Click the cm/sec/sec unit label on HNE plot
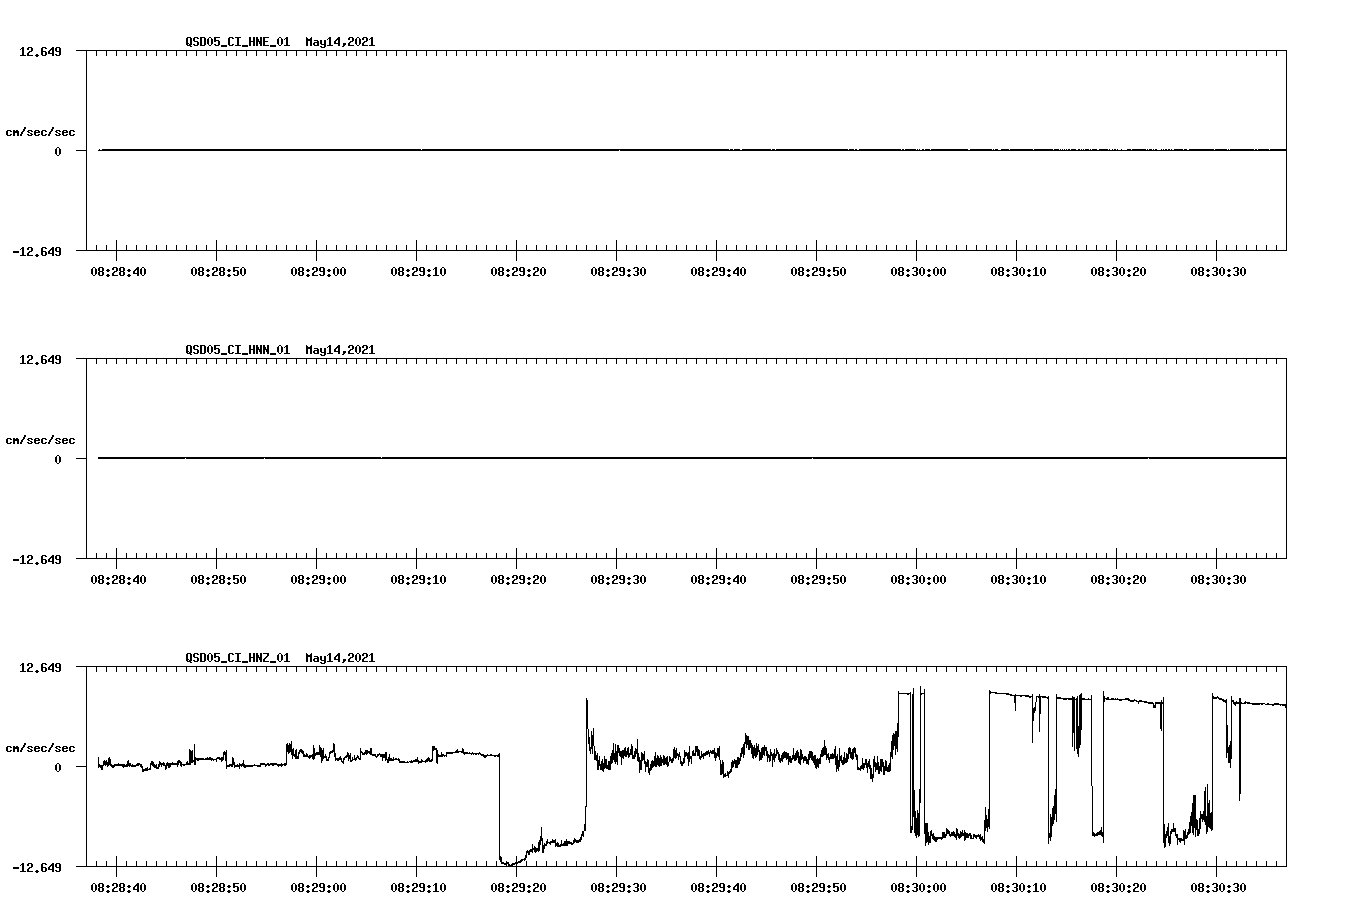Image resolution: width=1358 pixels, height=924 pixels. pyautogui.click(x=40, y=131)
